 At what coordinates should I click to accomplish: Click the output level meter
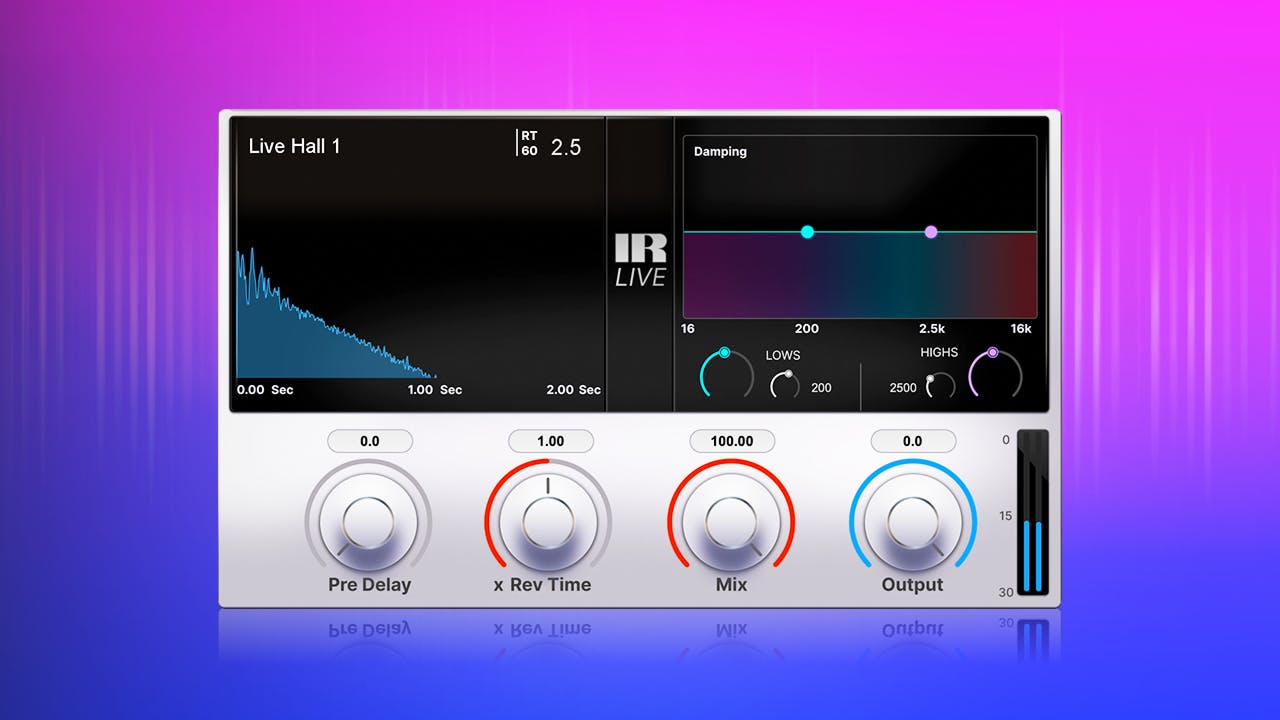[x=1032, y=513]
